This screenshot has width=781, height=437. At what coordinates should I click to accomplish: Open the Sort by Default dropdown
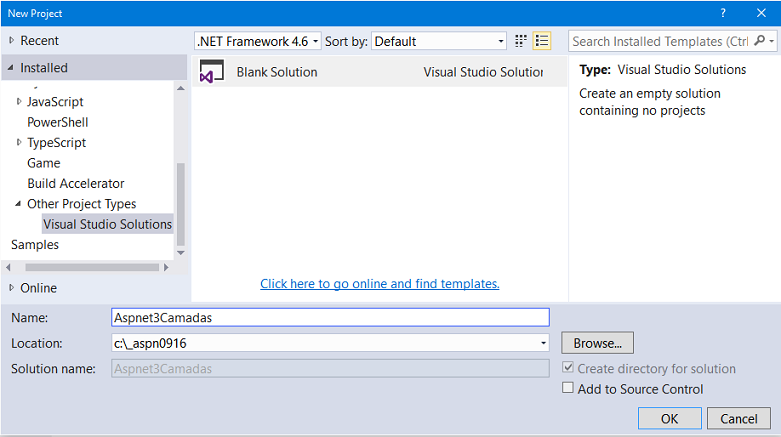click(x=439, y=41)
